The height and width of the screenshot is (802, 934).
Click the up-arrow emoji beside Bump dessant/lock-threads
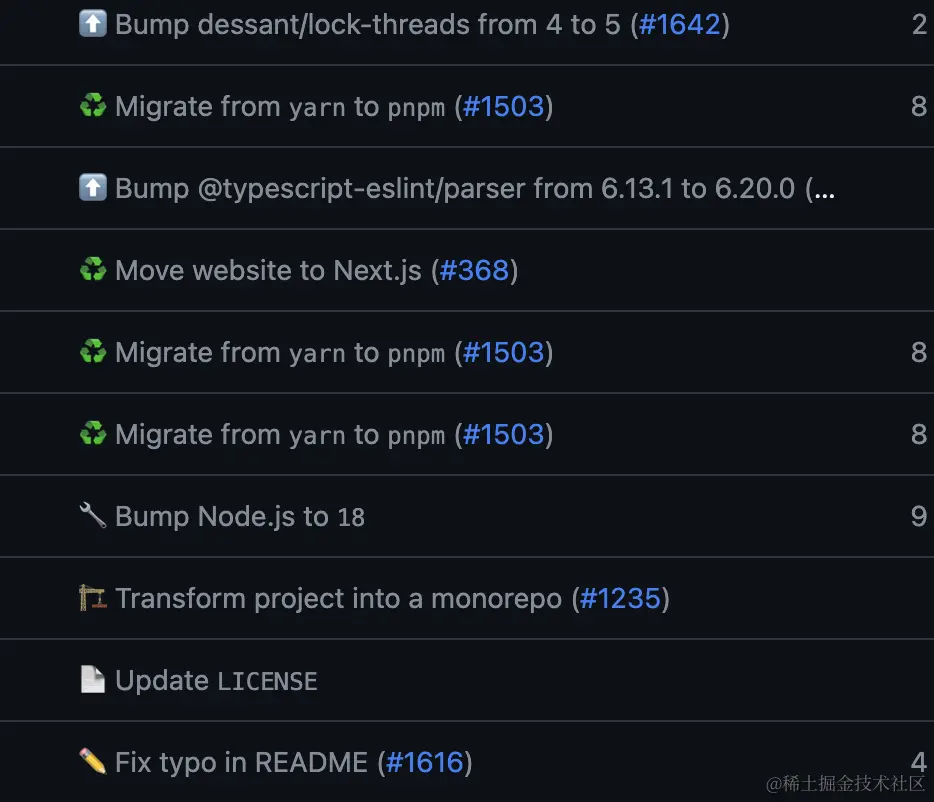[92, 24]
